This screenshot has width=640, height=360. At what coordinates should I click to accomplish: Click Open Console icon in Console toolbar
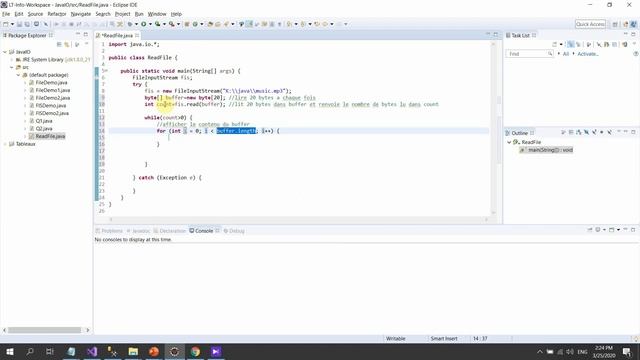(611, 230)
